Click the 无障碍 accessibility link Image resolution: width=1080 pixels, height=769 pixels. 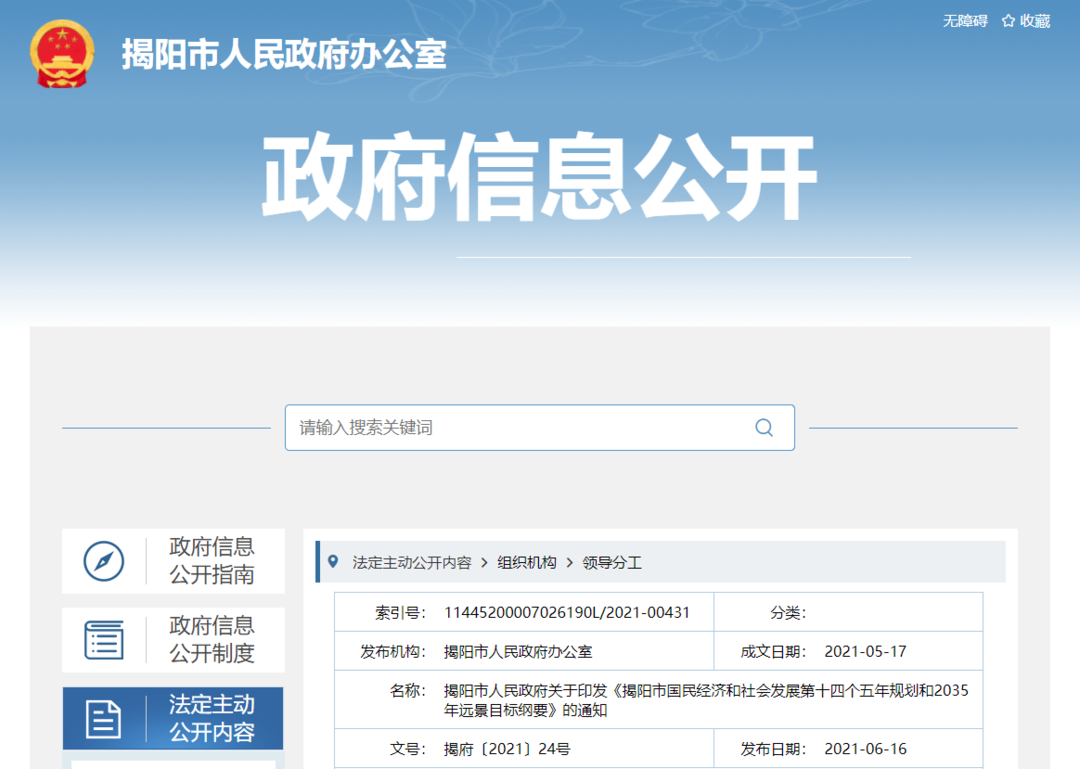pos(965,21)
